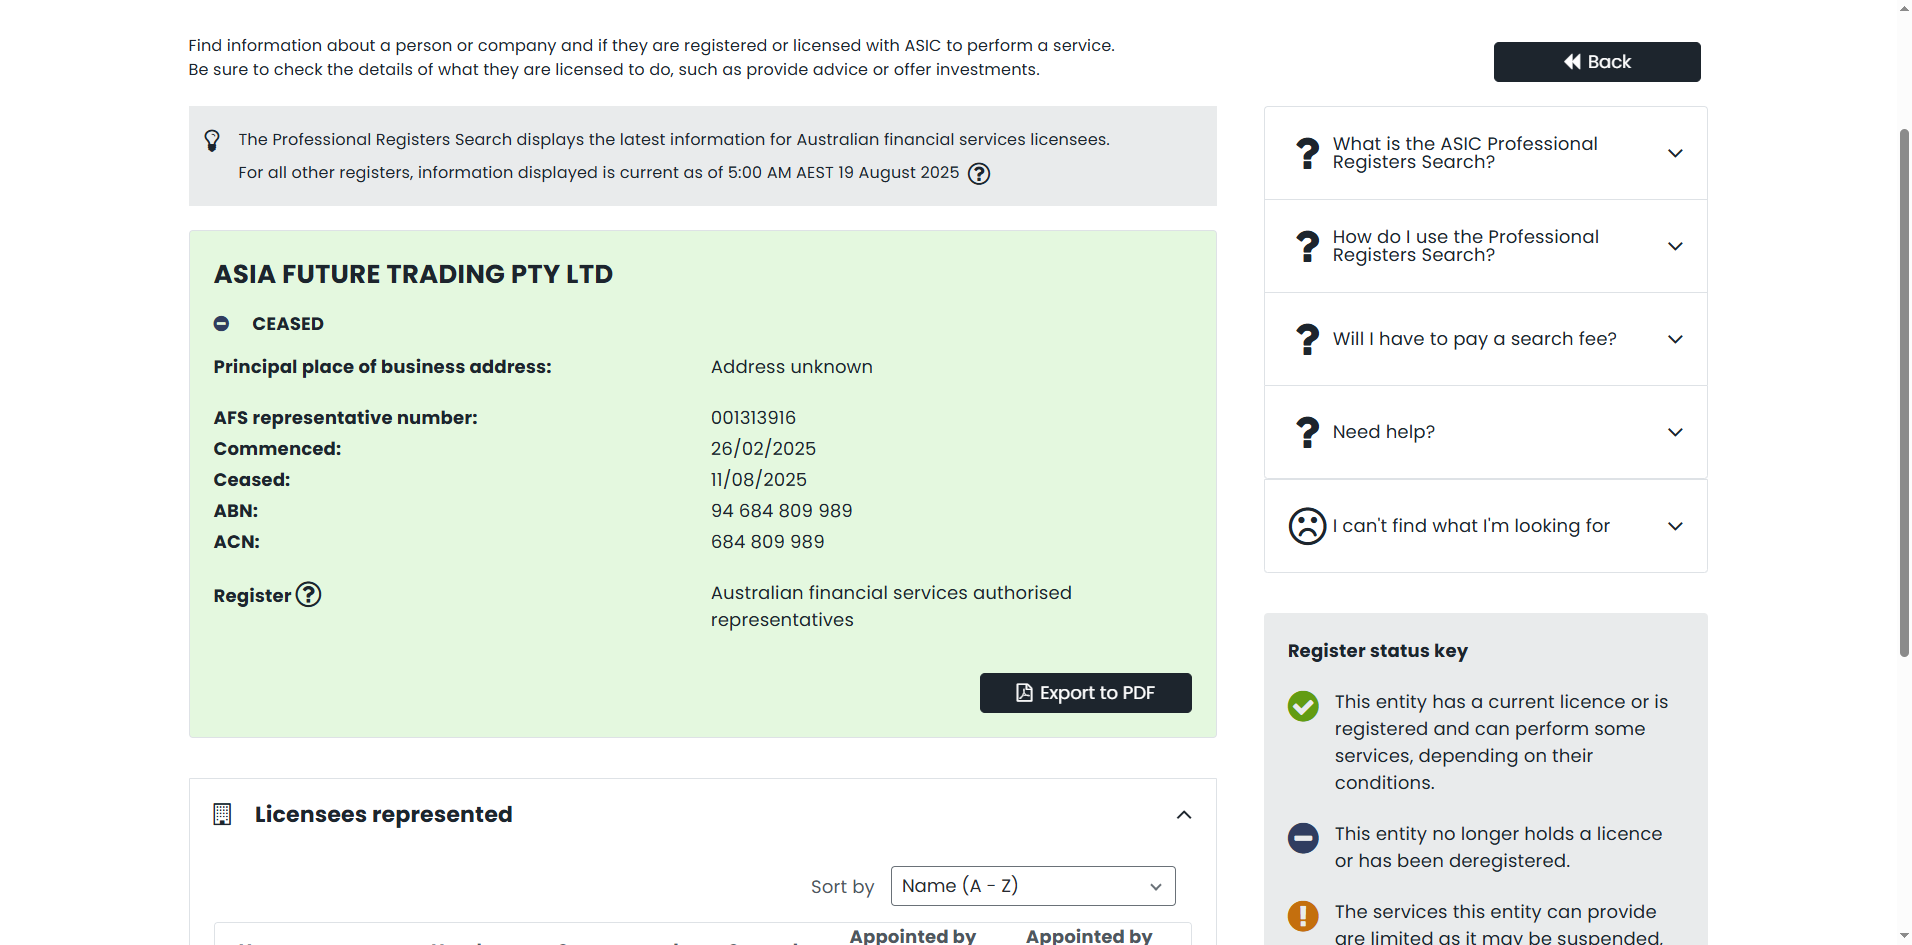Click the info help icon after the August 2025 date
Image resolution: width=1912 pixels, height=945 pixels.
(979, 174)
